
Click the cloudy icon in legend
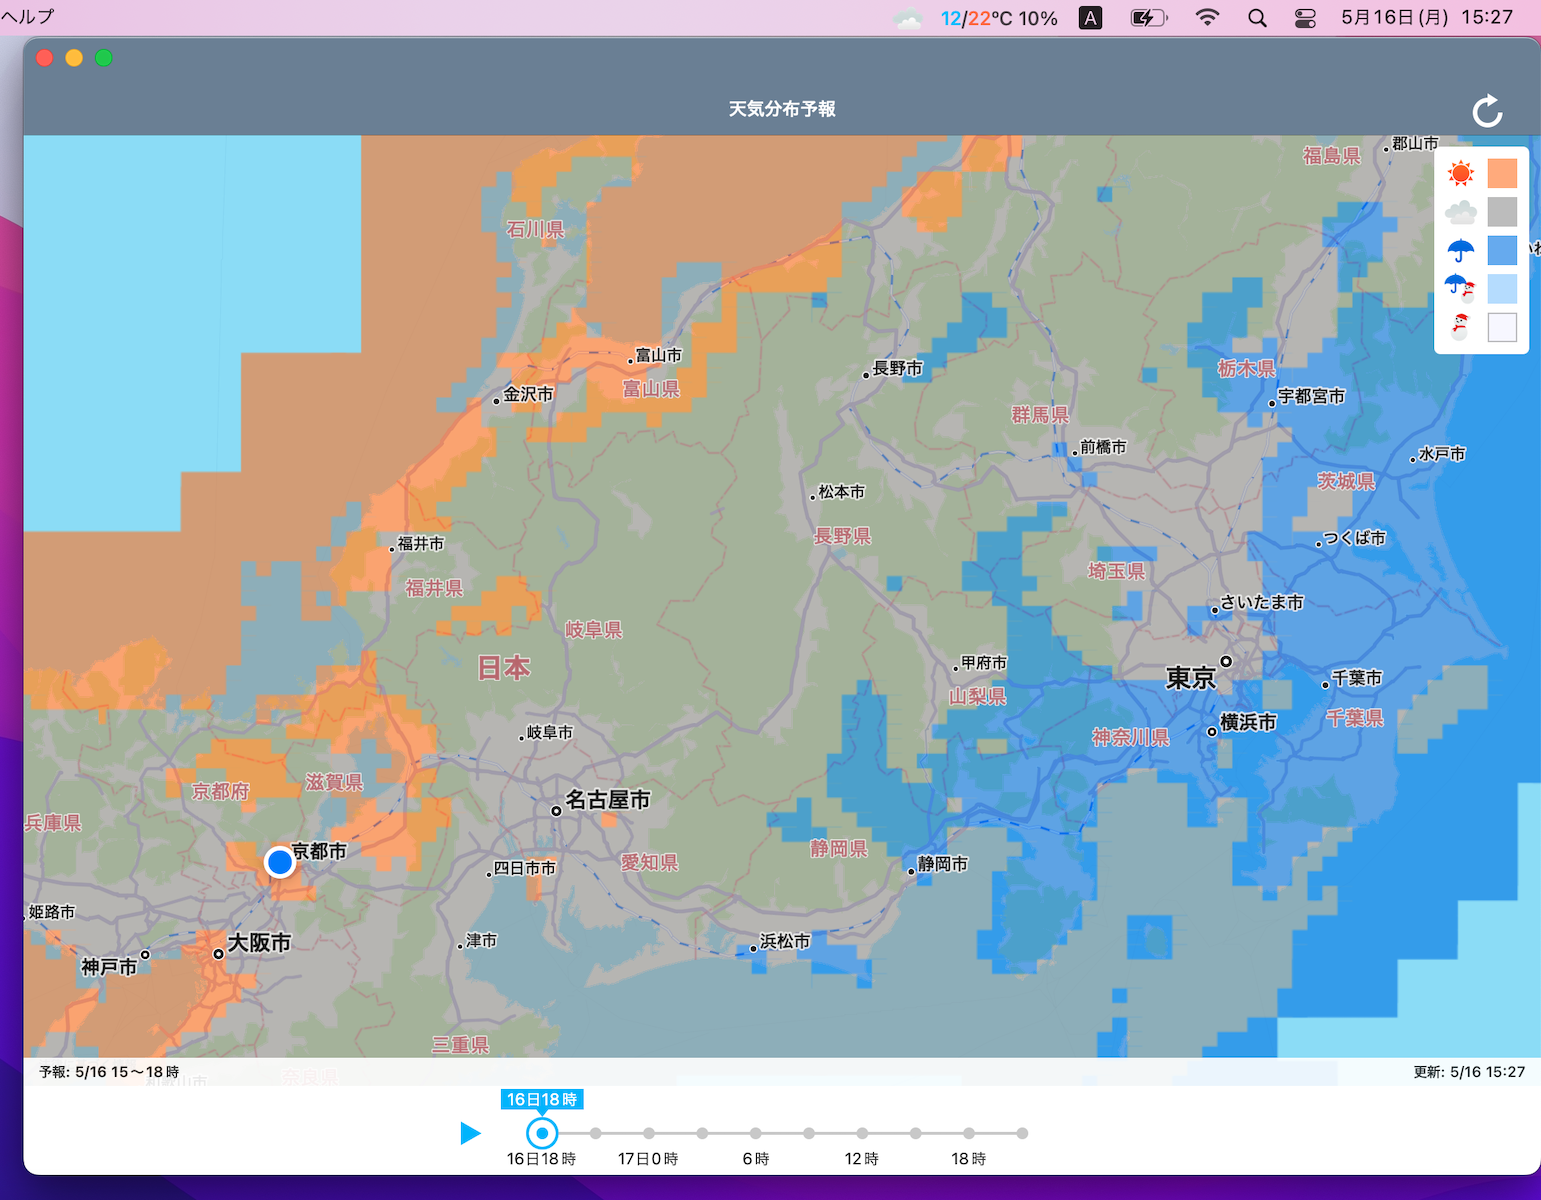(x=1460, y=212)
